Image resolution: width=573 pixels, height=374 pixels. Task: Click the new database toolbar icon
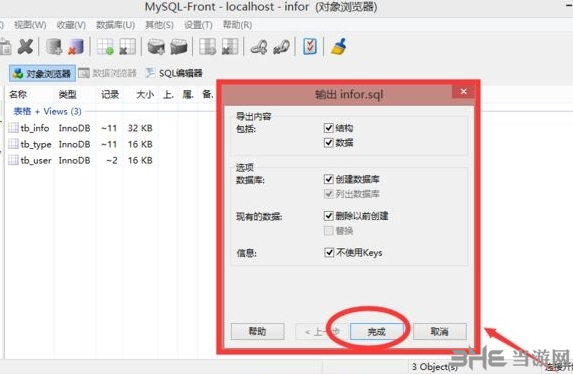coord(54,47)
